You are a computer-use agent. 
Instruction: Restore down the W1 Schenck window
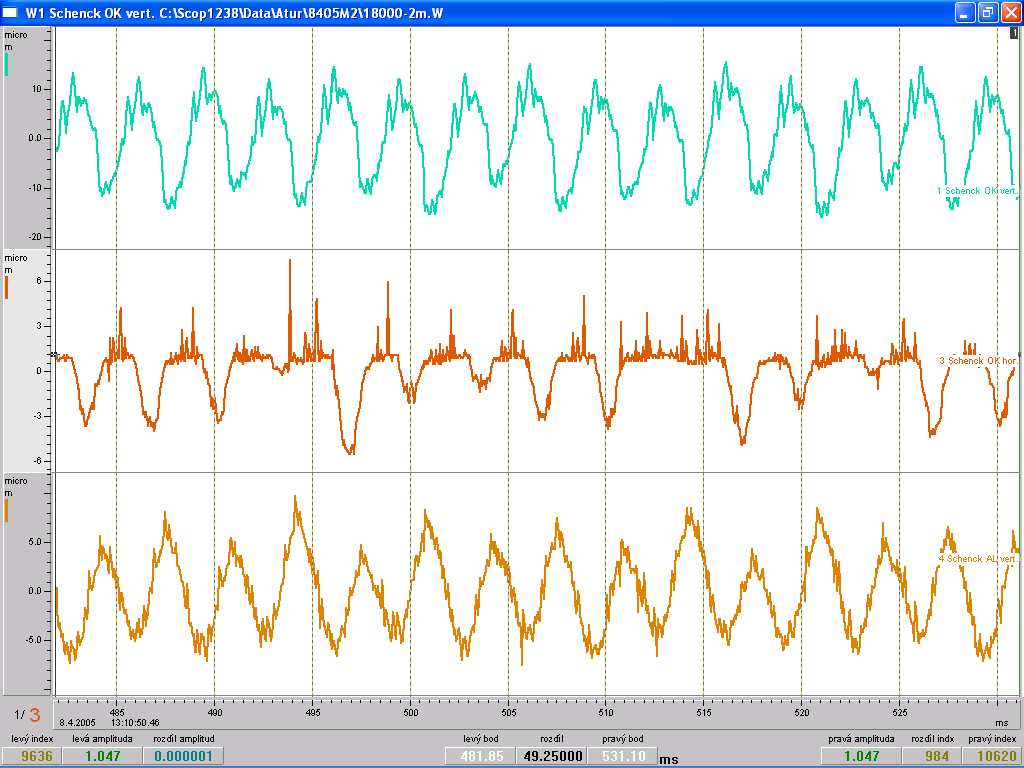[988, 12]
